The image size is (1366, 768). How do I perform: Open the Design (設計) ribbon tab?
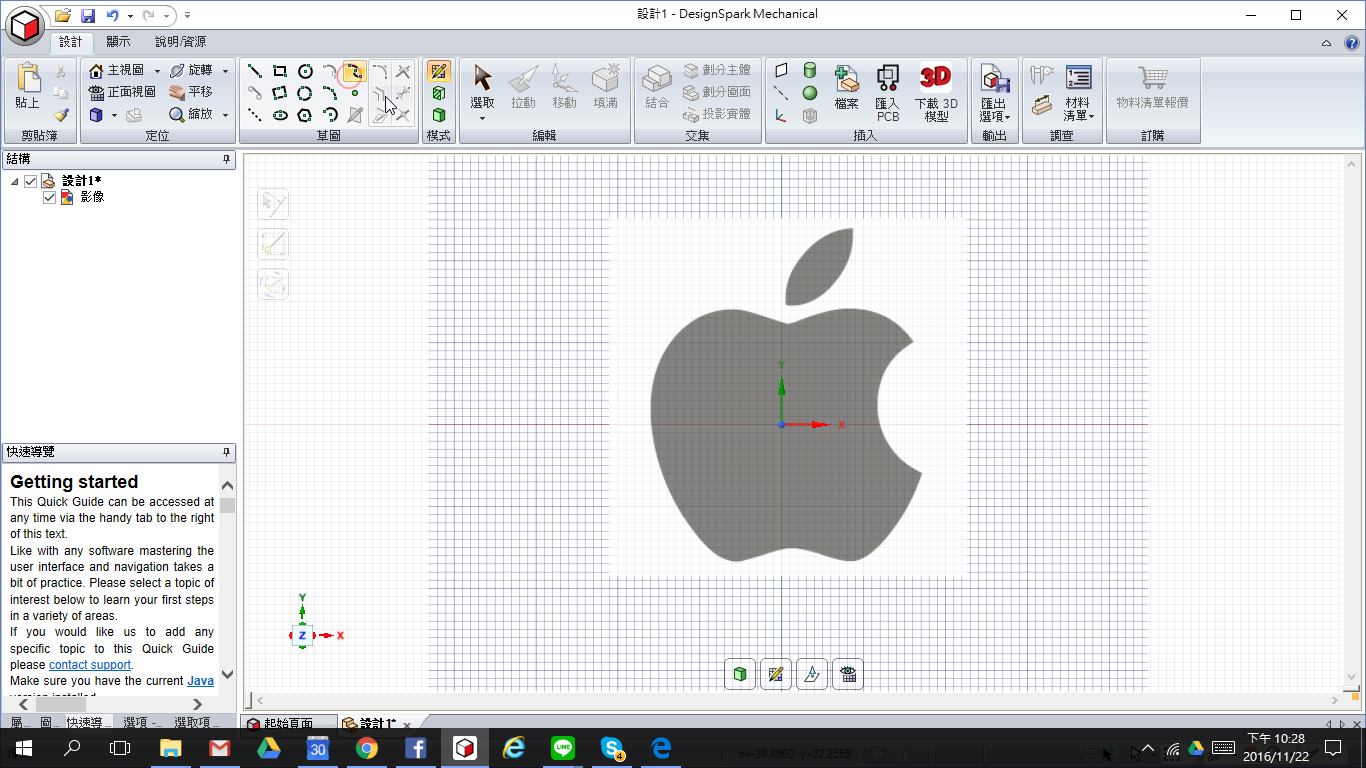pos(71,42)
